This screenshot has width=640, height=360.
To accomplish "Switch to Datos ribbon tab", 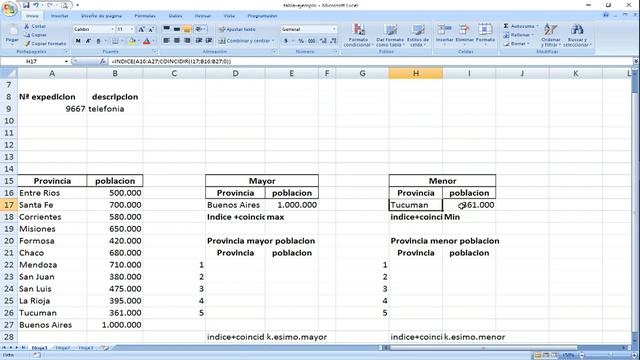I will coord(176,16).
